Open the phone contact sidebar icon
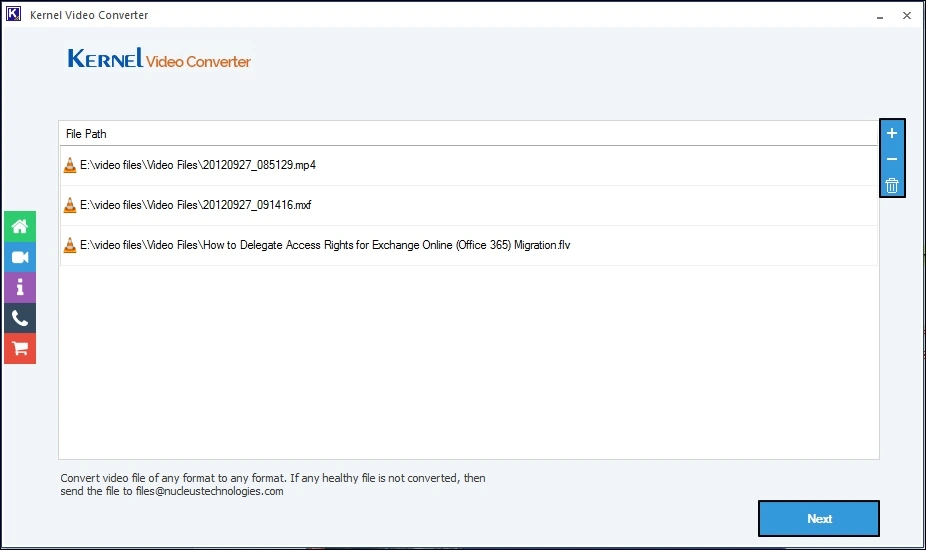 tap(20, 318)
